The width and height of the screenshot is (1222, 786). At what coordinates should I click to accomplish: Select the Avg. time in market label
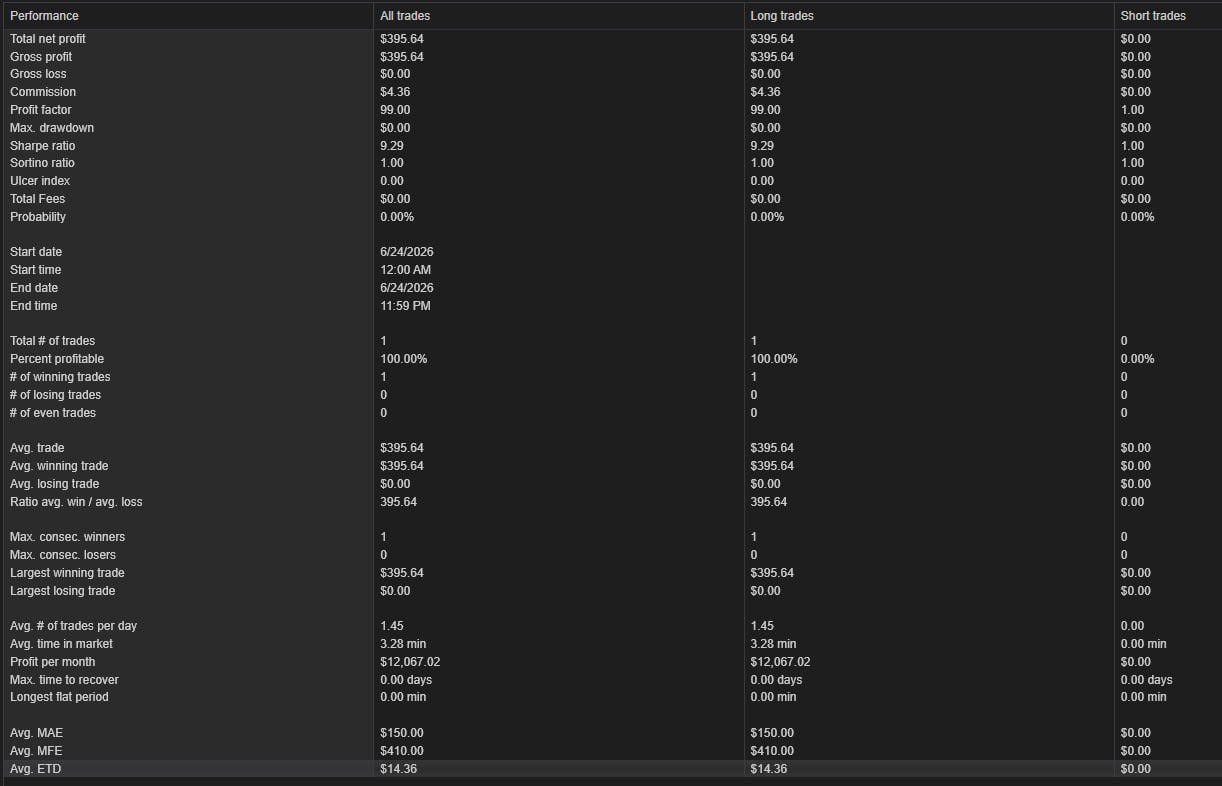click(x=61, y=644)
